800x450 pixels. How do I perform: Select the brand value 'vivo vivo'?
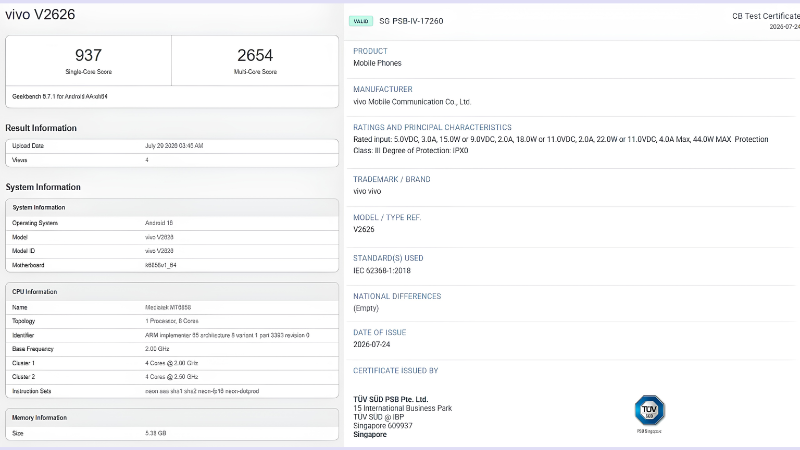[x=367, y=191]
